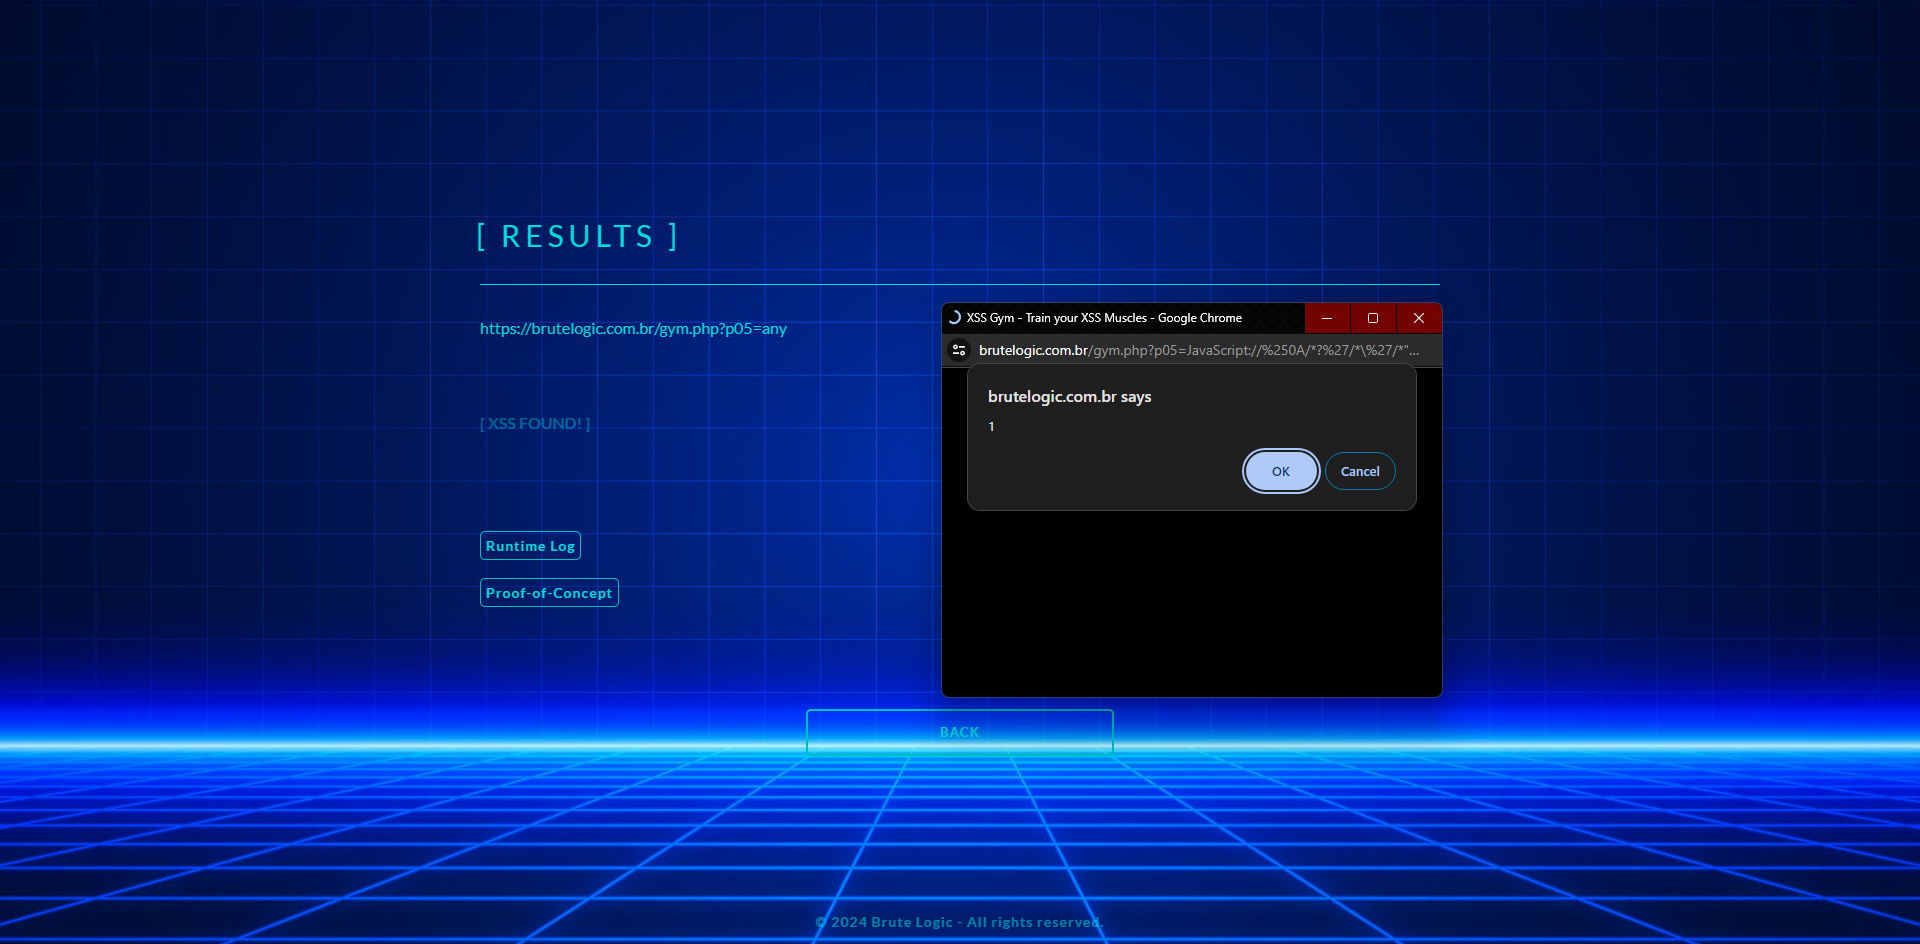Click the BACK button
This screenshot has height=944, width=1920.
[x=959, y=732]
